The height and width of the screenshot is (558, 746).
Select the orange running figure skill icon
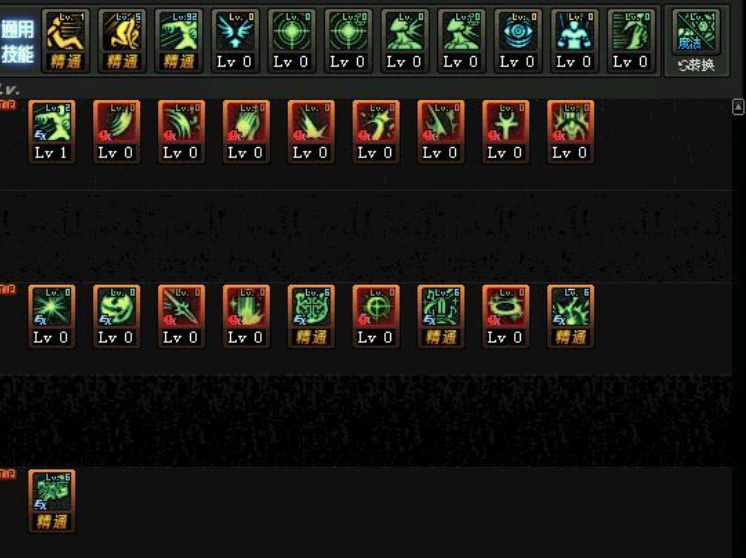[66, 40]
